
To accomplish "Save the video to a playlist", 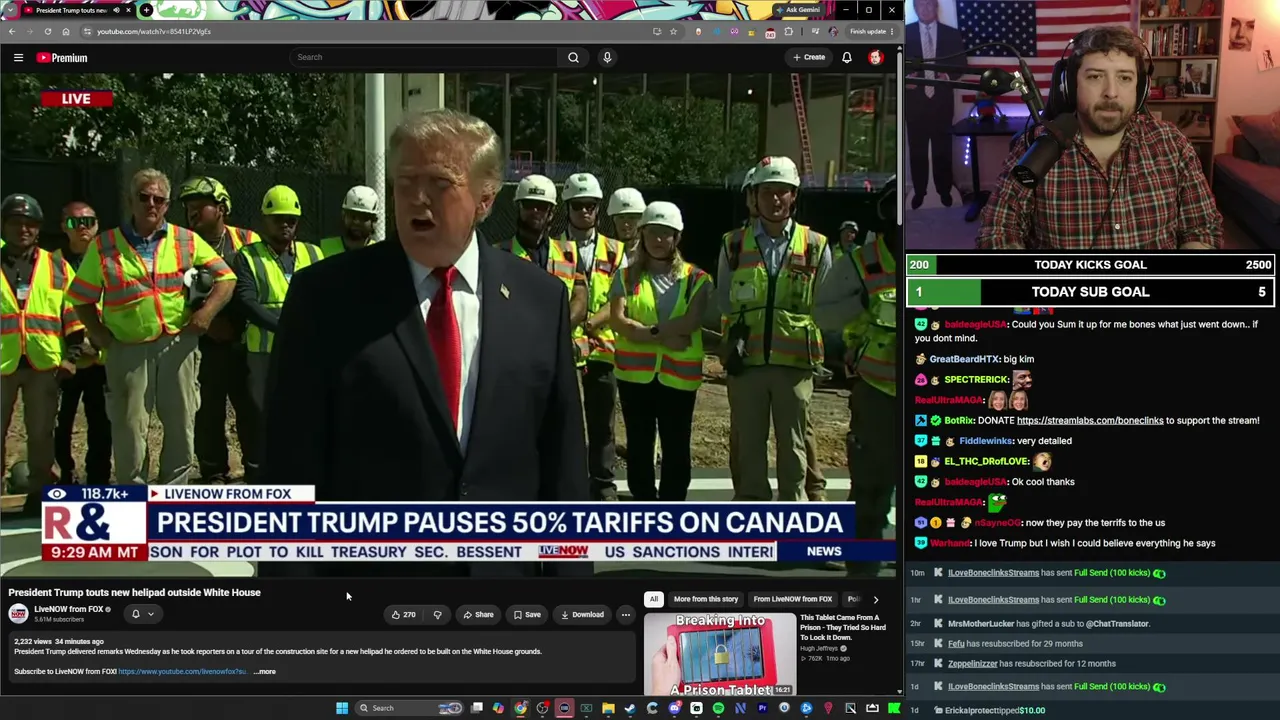I will point(527,615).
